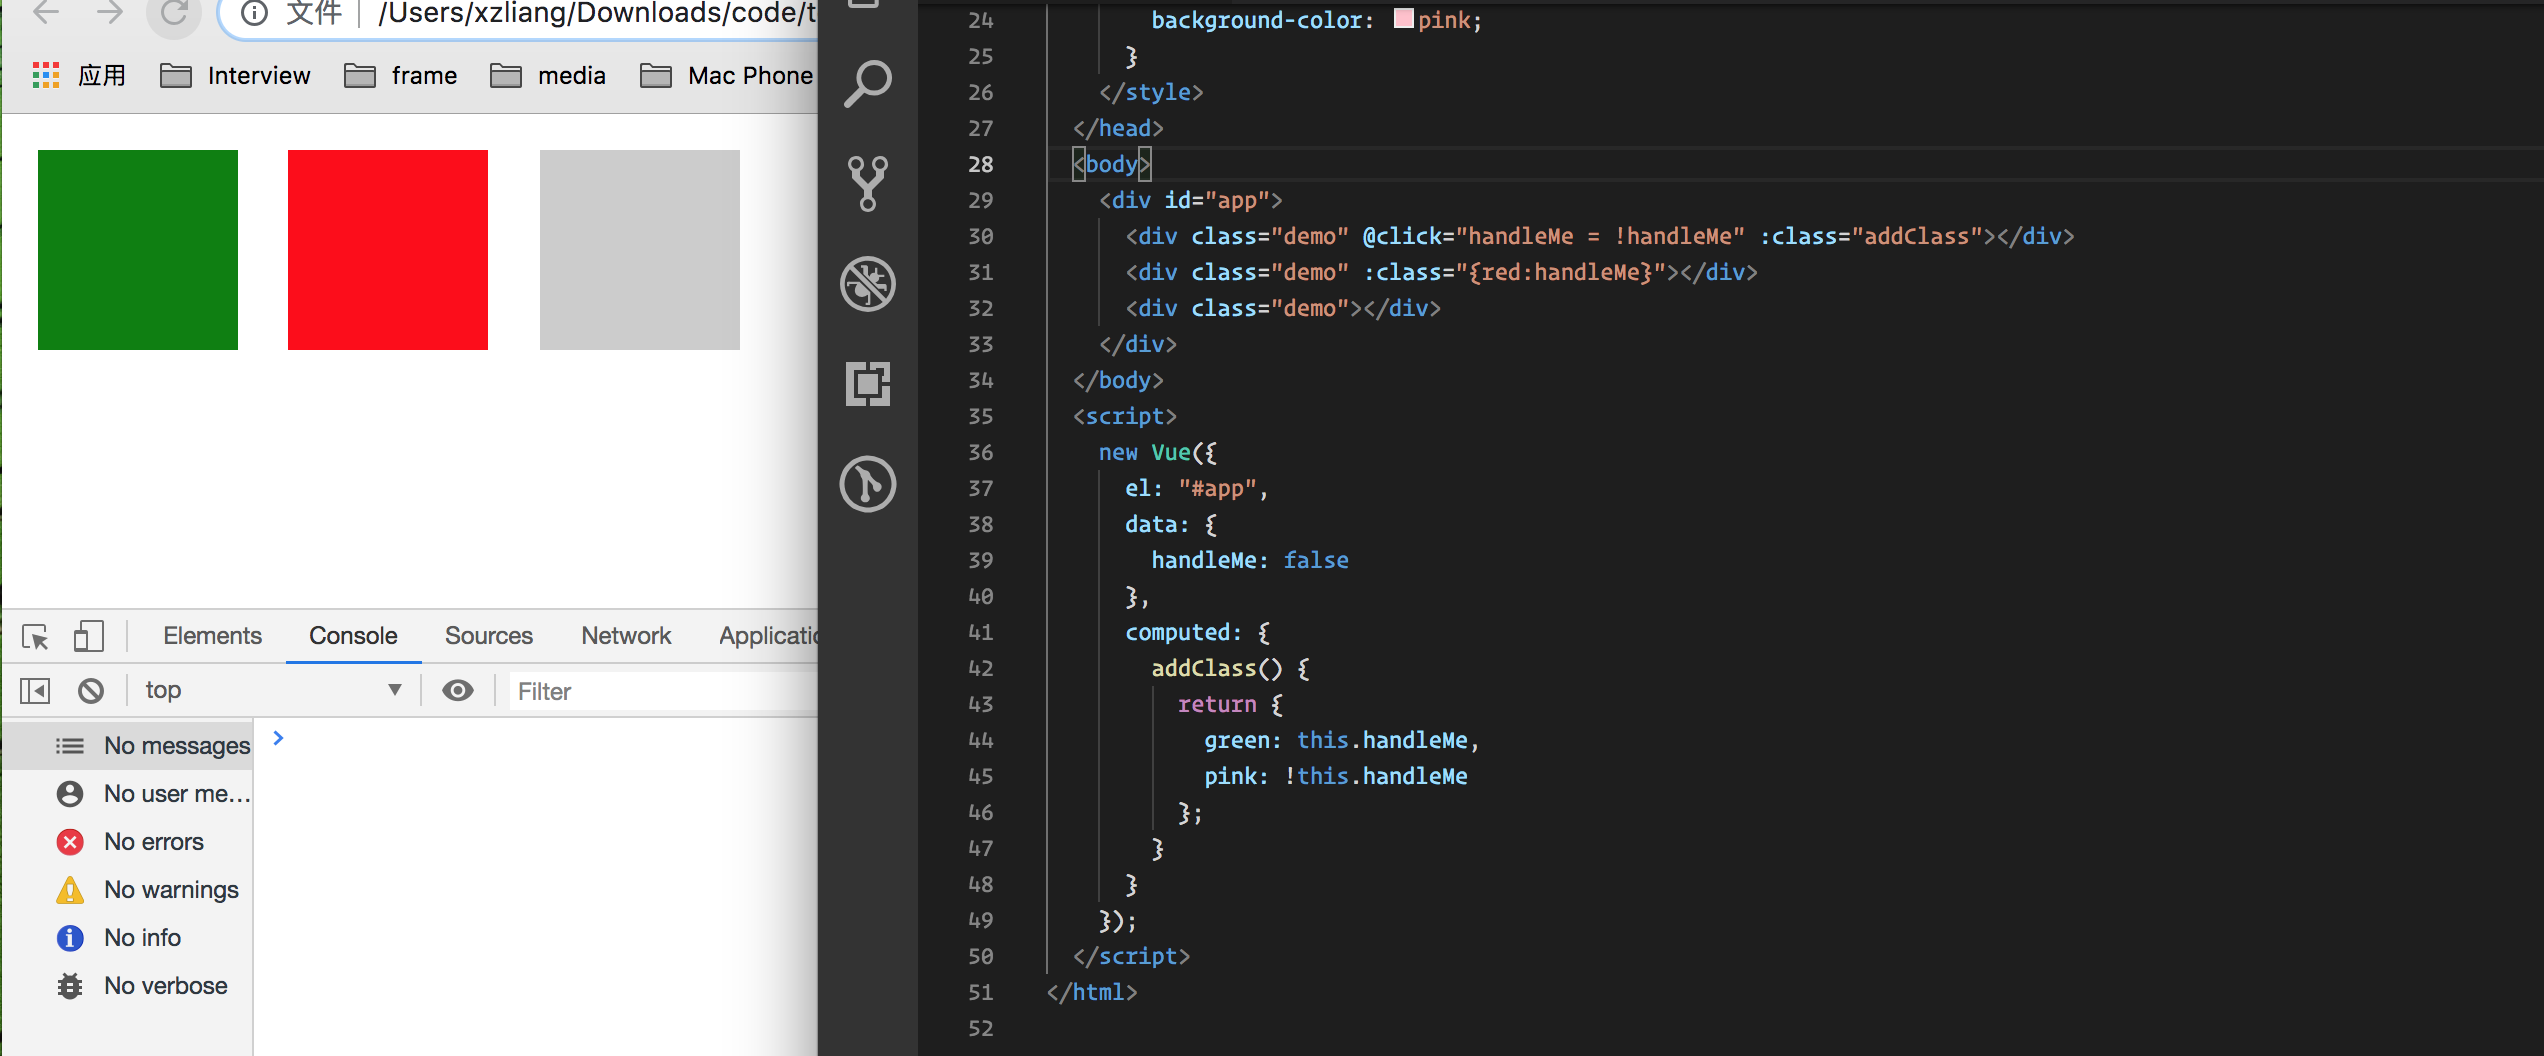Reload the page in Chrome

(x=174, y=13)
